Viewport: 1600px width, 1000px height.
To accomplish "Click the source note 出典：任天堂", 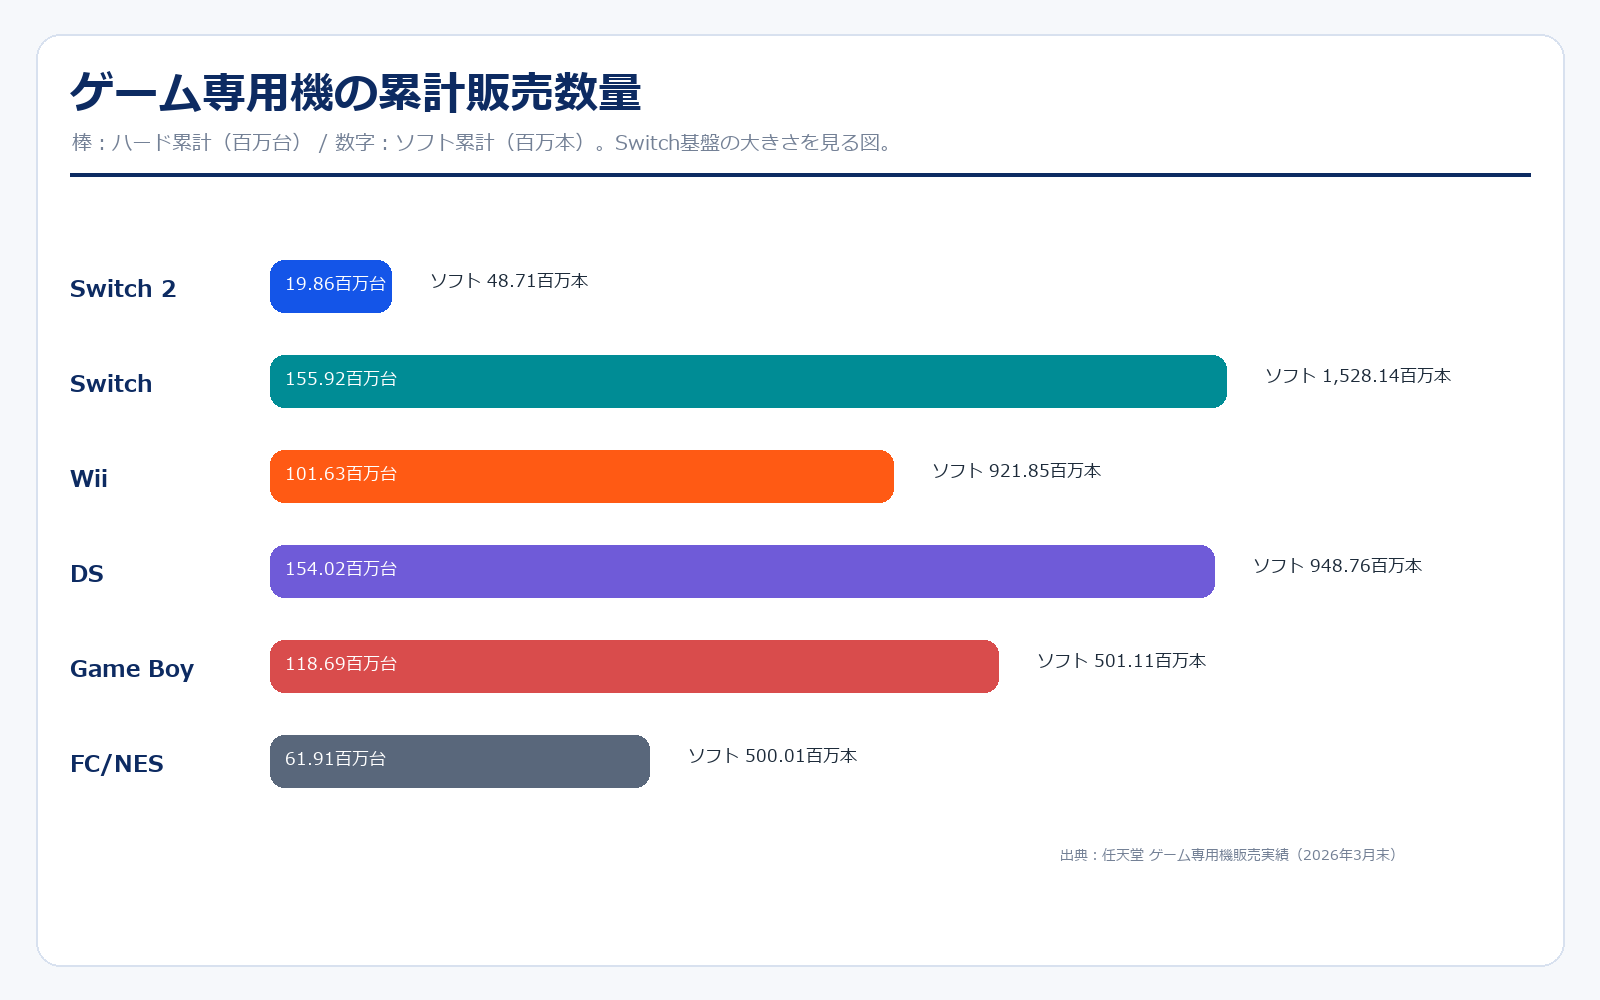I will tap(1230, 855).
